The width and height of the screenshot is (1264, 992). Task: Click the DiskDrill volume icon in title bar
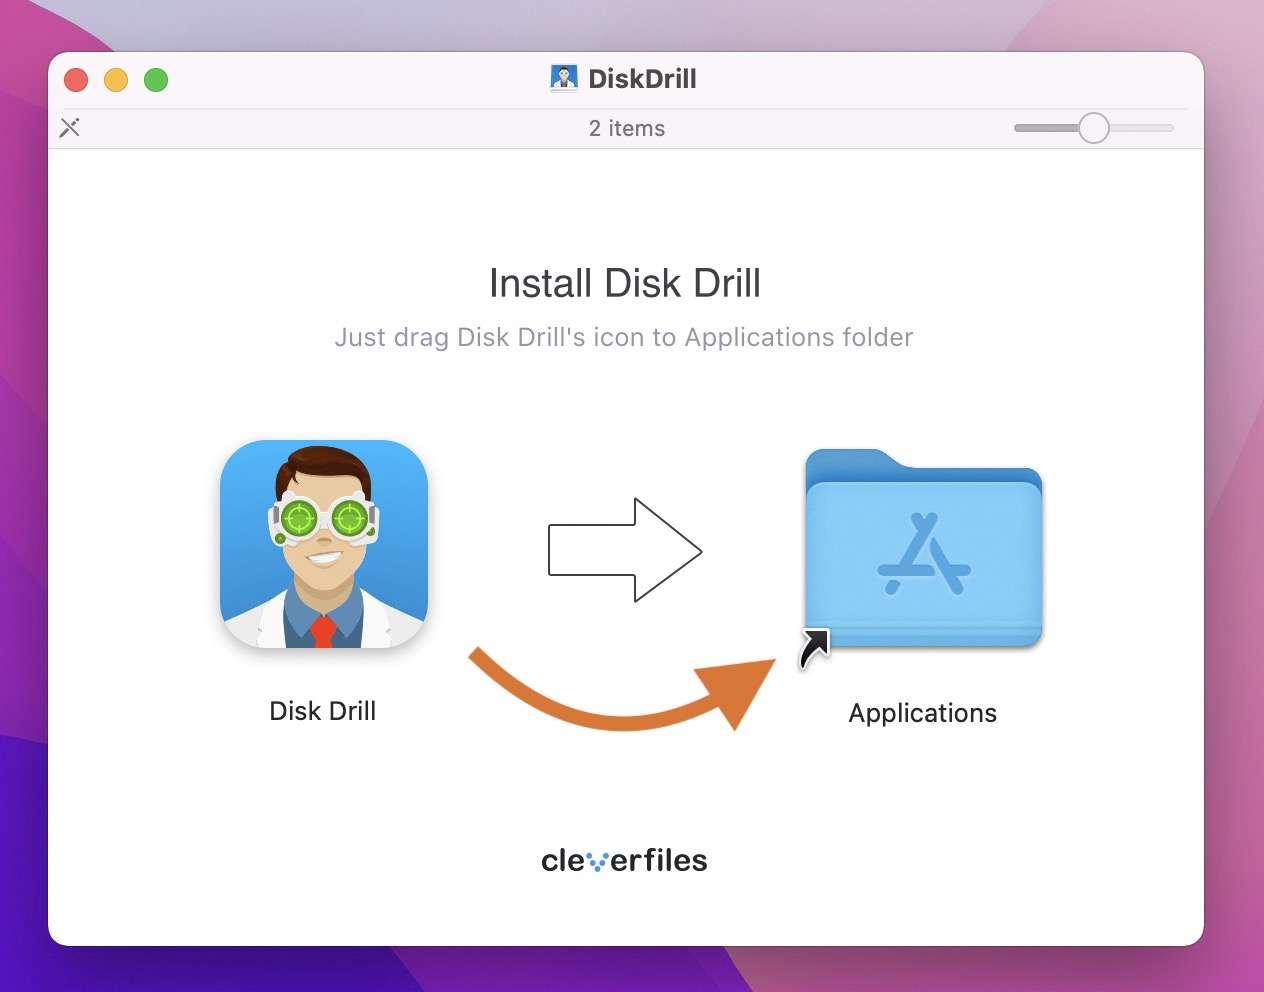tap(564, 79)
